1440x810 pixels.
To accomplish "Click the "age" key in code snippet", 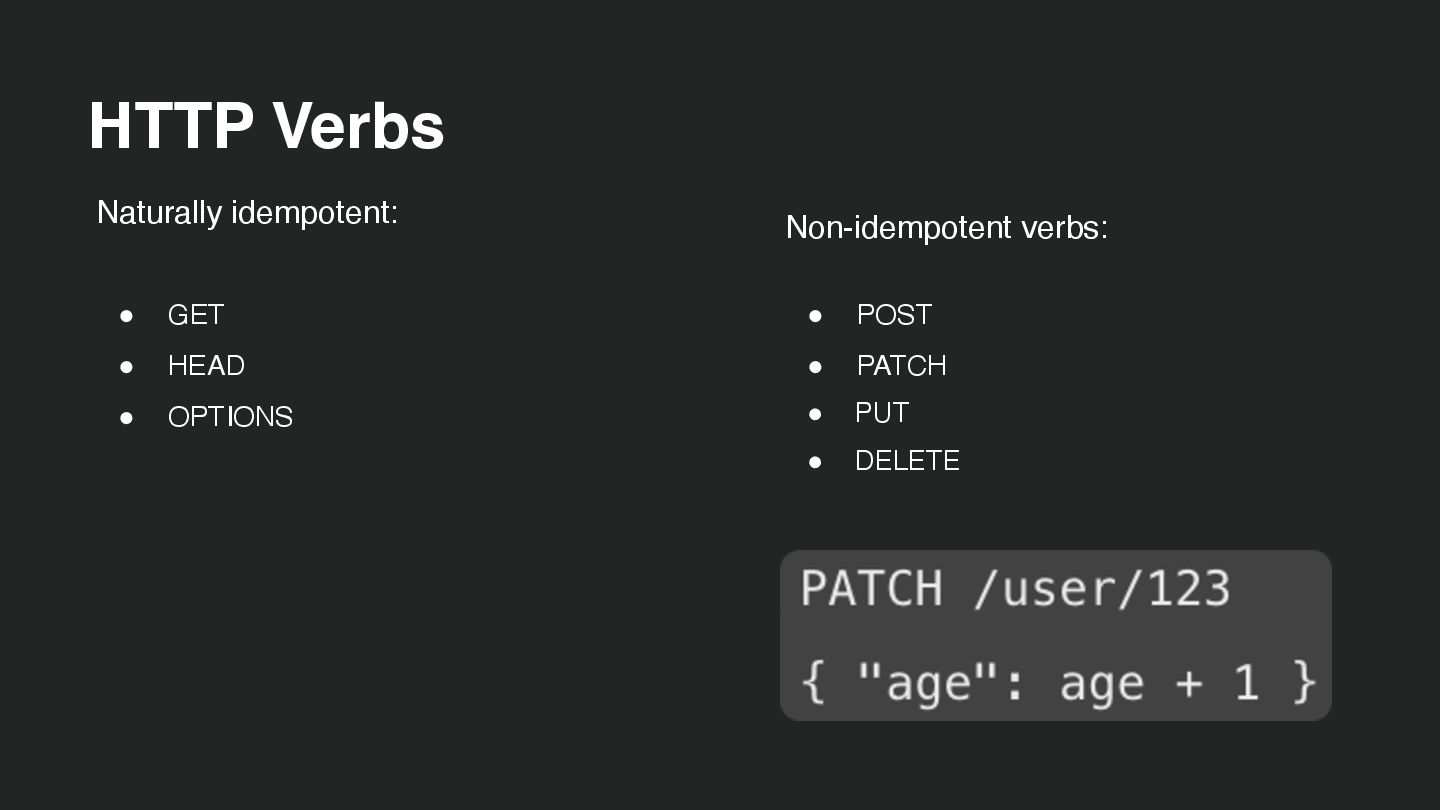I will 914,684.
